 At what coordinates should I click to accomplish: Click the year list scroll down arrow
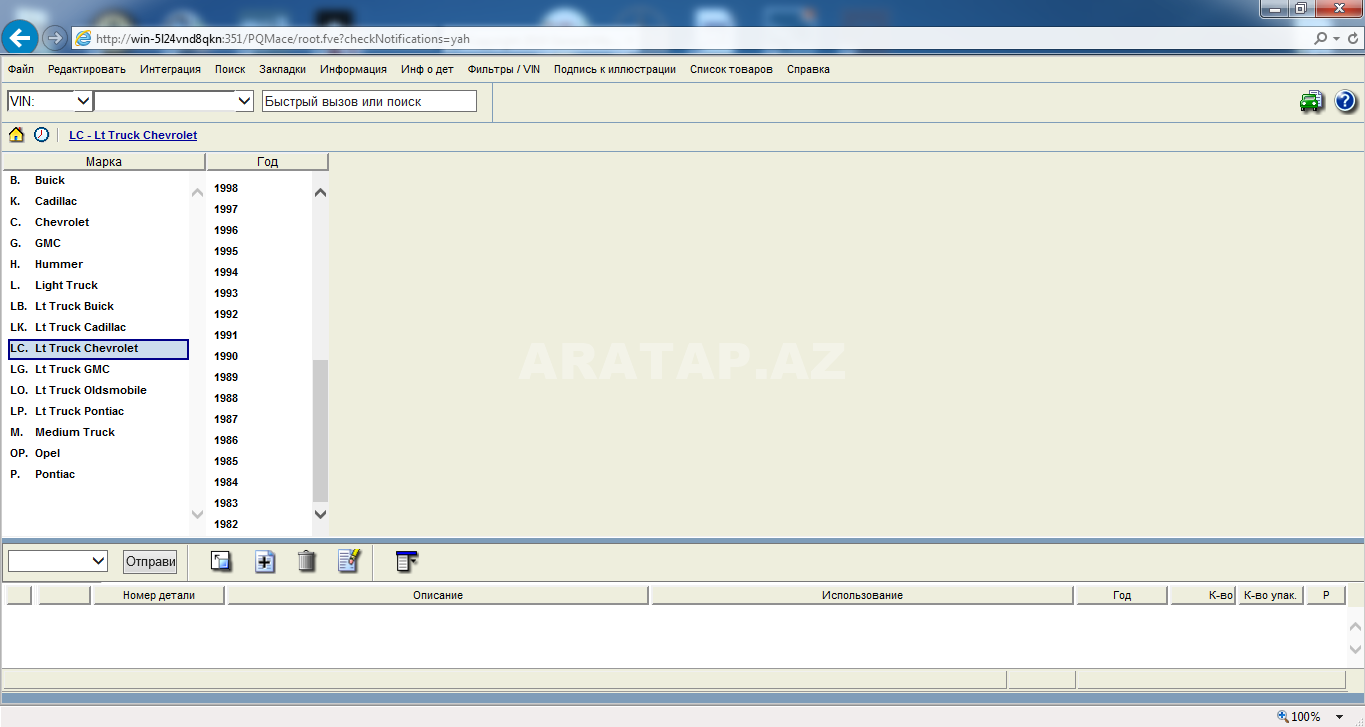tap(320, 514)
